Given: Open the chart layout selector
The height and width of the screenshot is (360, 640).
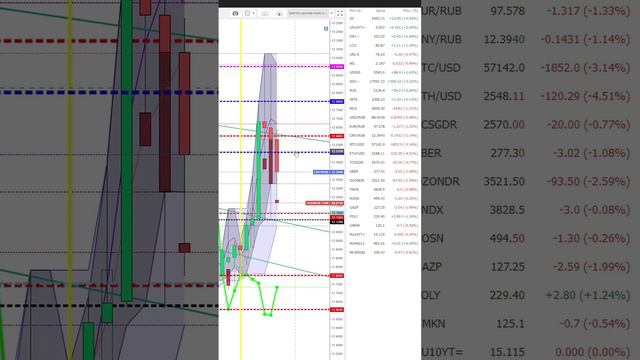Looking at the screenshot, I should 247,13.
